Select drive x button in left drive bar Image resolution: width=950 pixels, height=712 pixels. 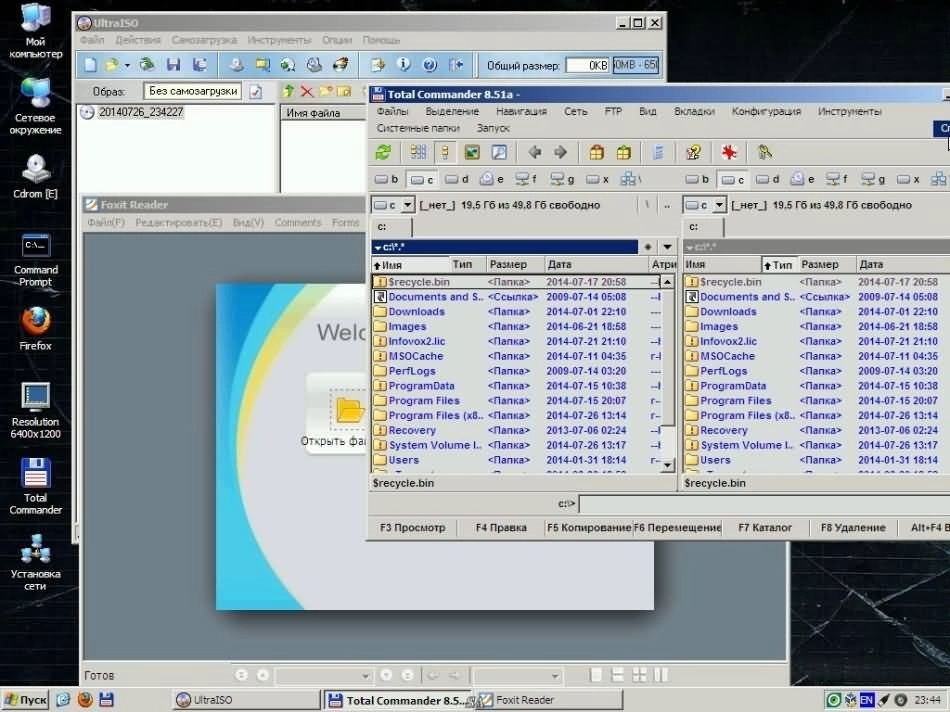(x=597, y=179)
